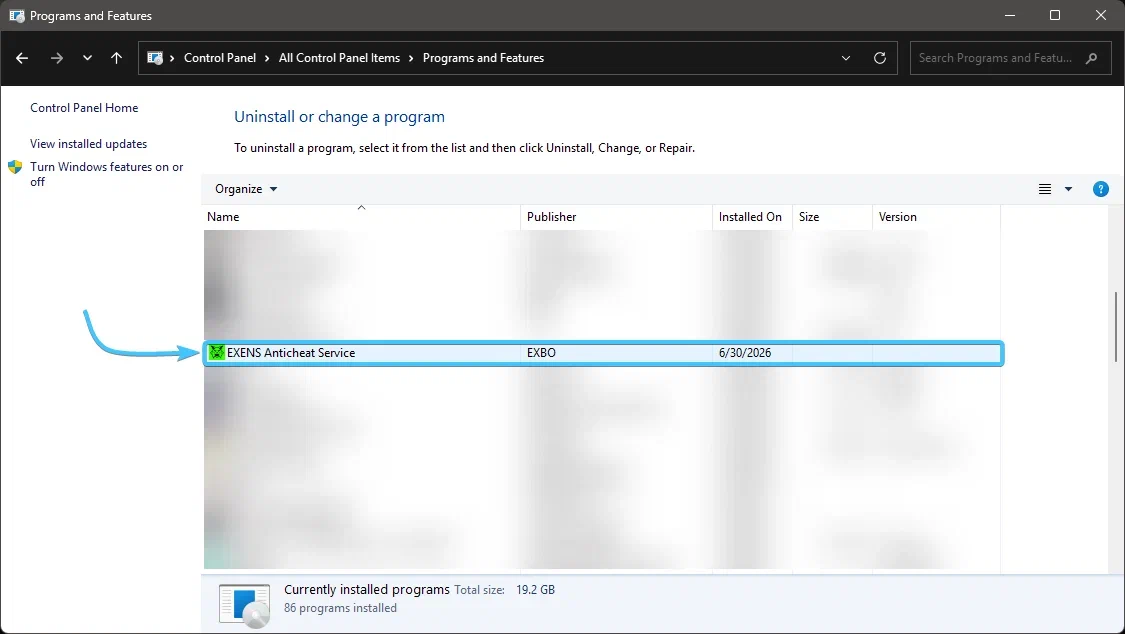The width and height of the screenshot is (1125, 634).
Task: Click the 19.2 GB total size value
Action: [x=535, y=590]
